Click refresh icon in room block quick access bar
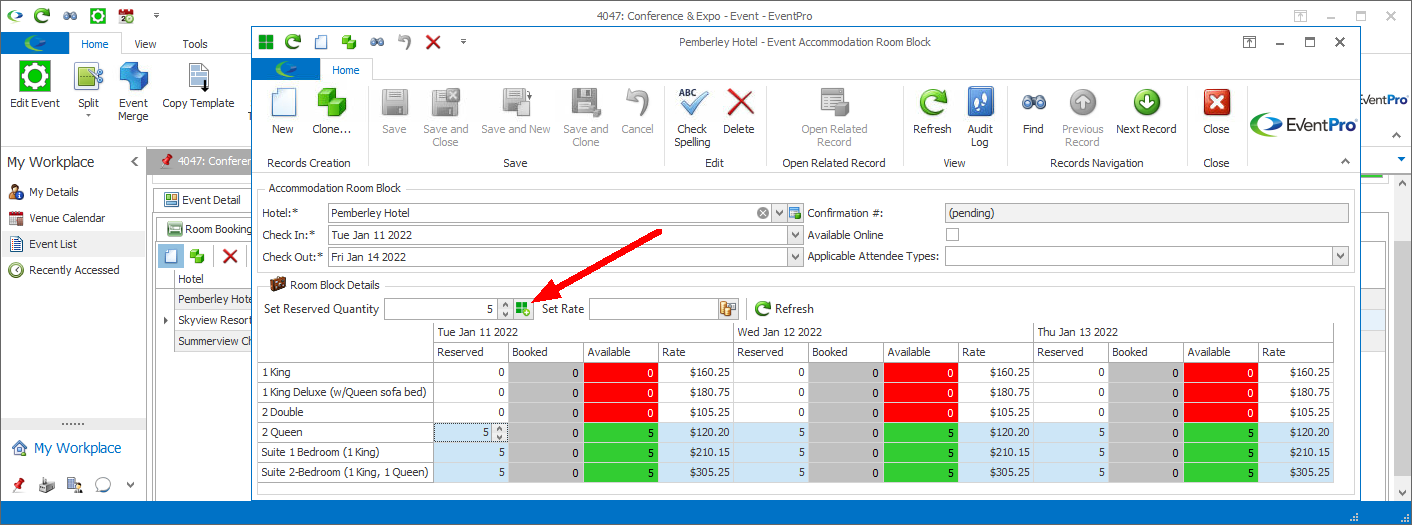 point(293,42)
